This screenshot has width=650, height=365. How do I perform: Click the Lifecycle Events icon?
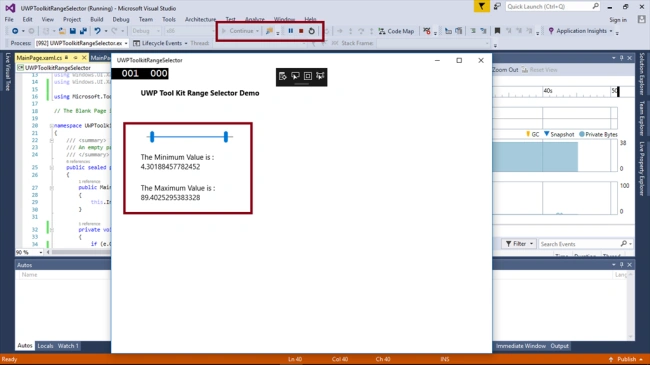click(x=136, y=43)
